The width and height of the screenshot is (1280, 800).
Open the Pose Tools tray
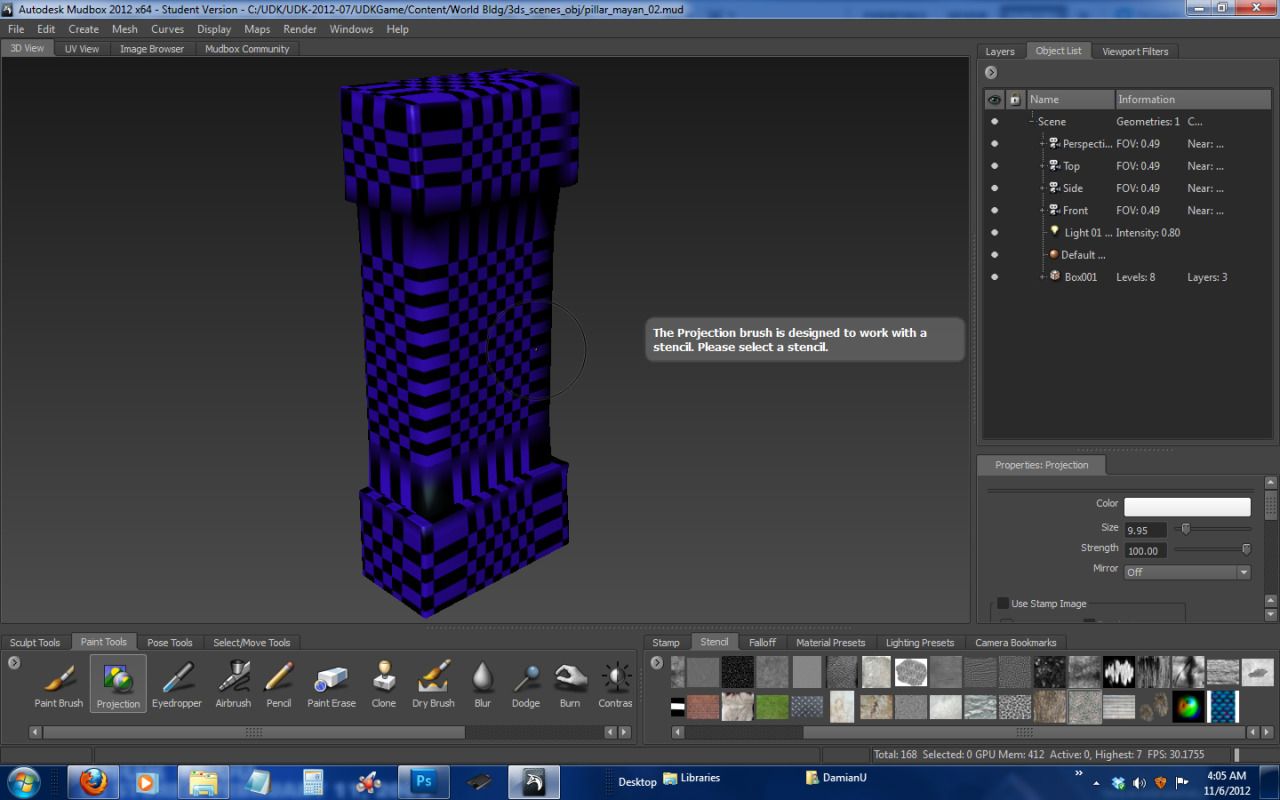coord(170,642)
